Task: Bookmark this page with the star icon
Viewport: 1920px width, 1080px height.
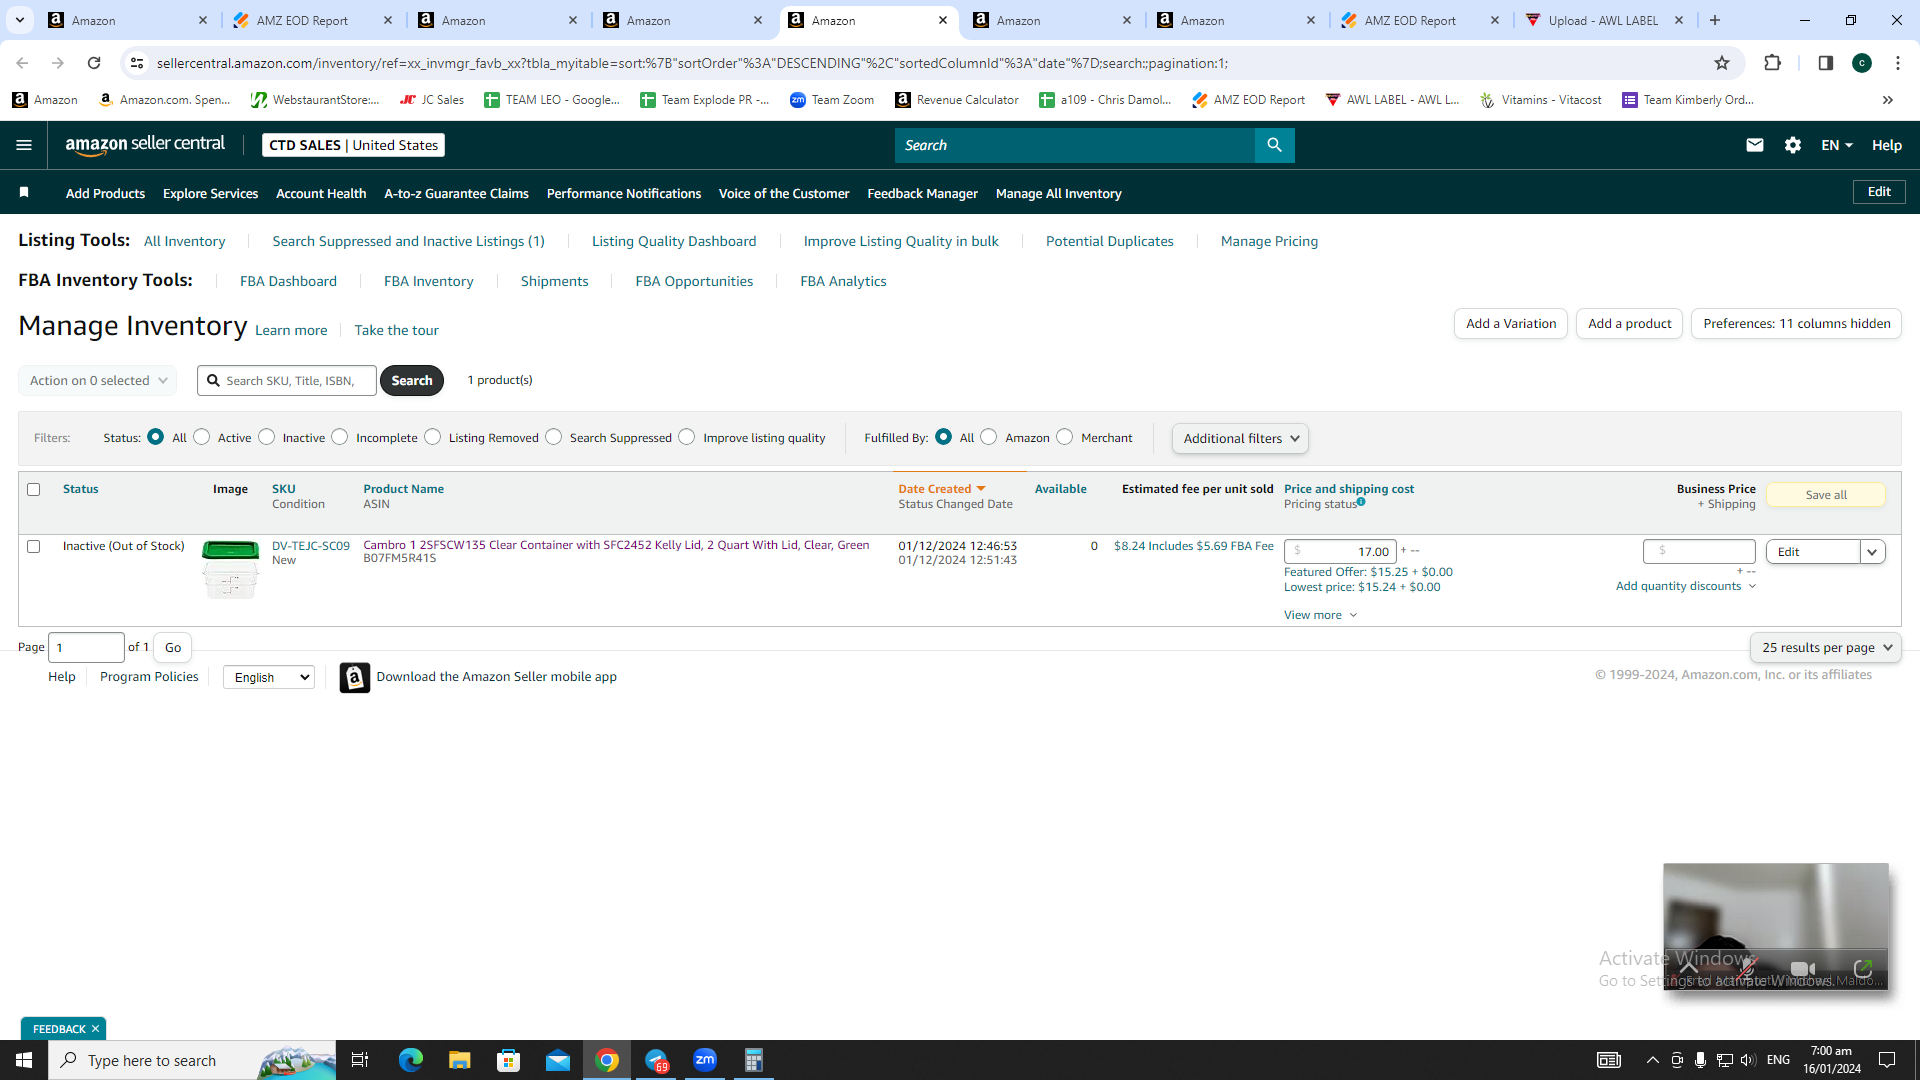Action: pyautogui.click(x=1722, y=63)
